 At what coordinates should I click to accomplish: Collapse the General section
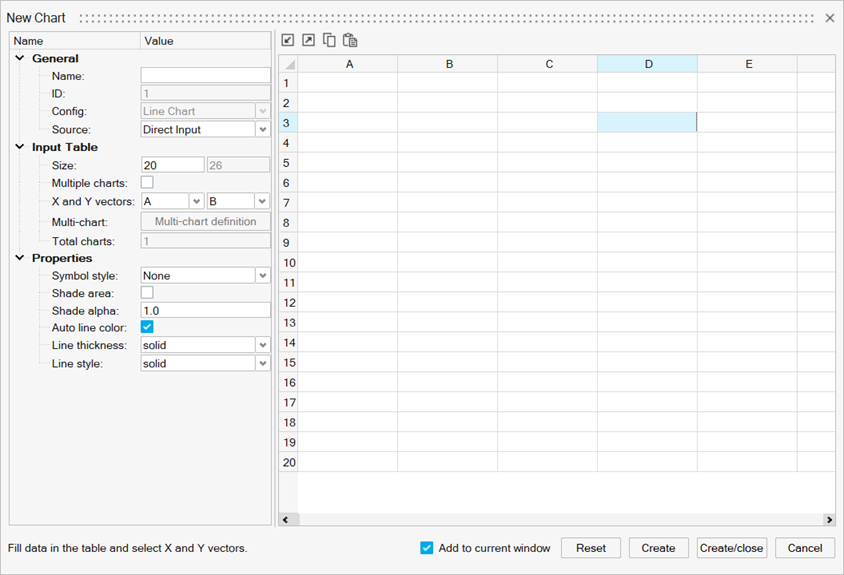[x=20, y=58]
